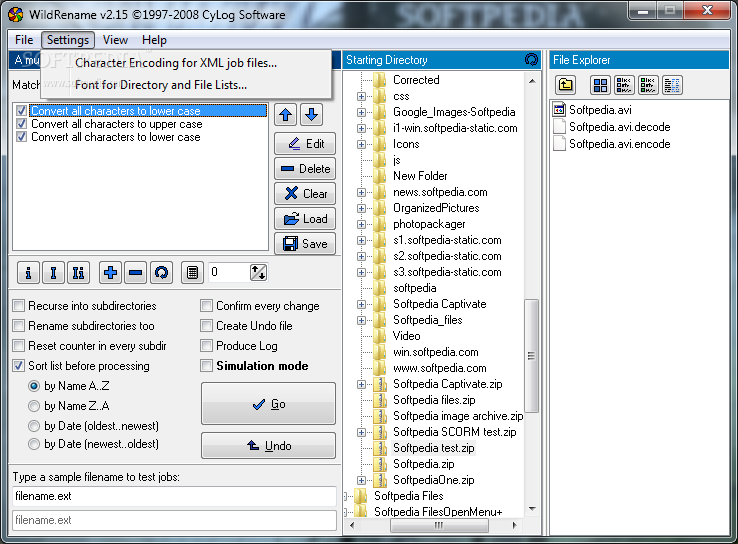Expand news.softpedia.com folder node
The width and height of the screenshot is (738, 544).
tap(361, 192)
